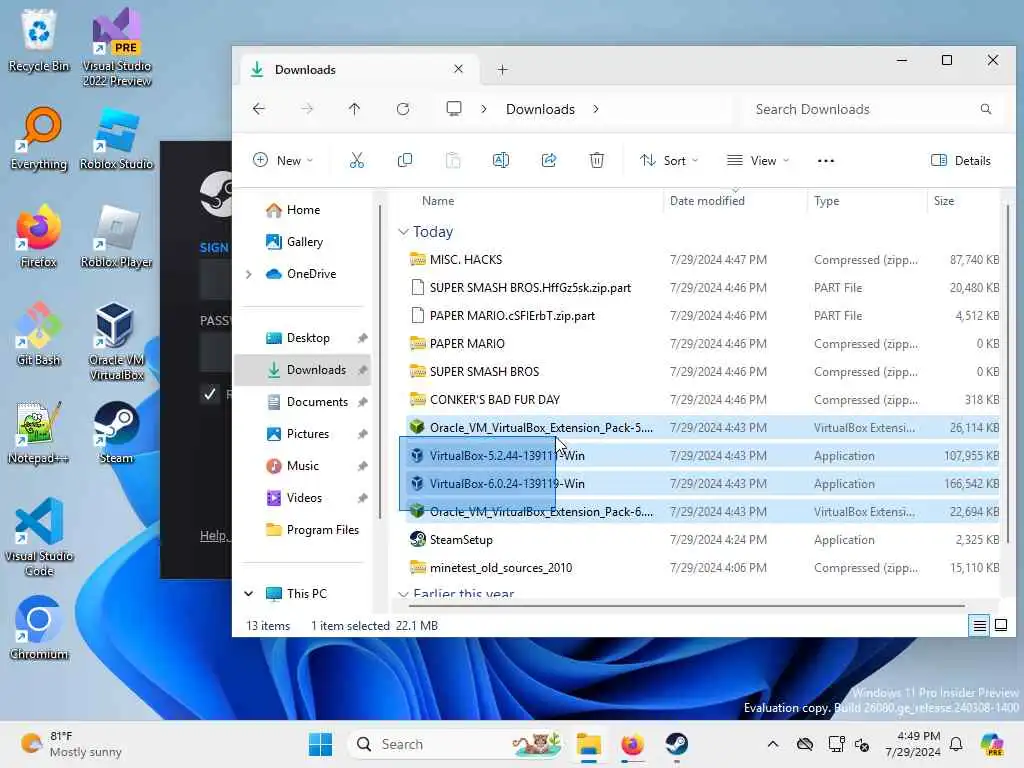Open more options three-dot menu

825,161
